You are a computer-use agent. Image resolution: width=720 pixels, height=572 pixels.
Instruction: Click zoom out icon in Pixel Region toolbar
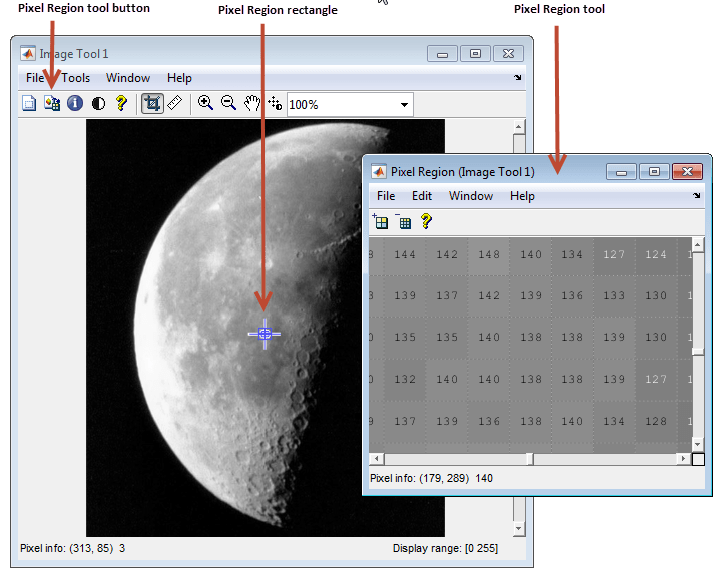tap(403, 222)
